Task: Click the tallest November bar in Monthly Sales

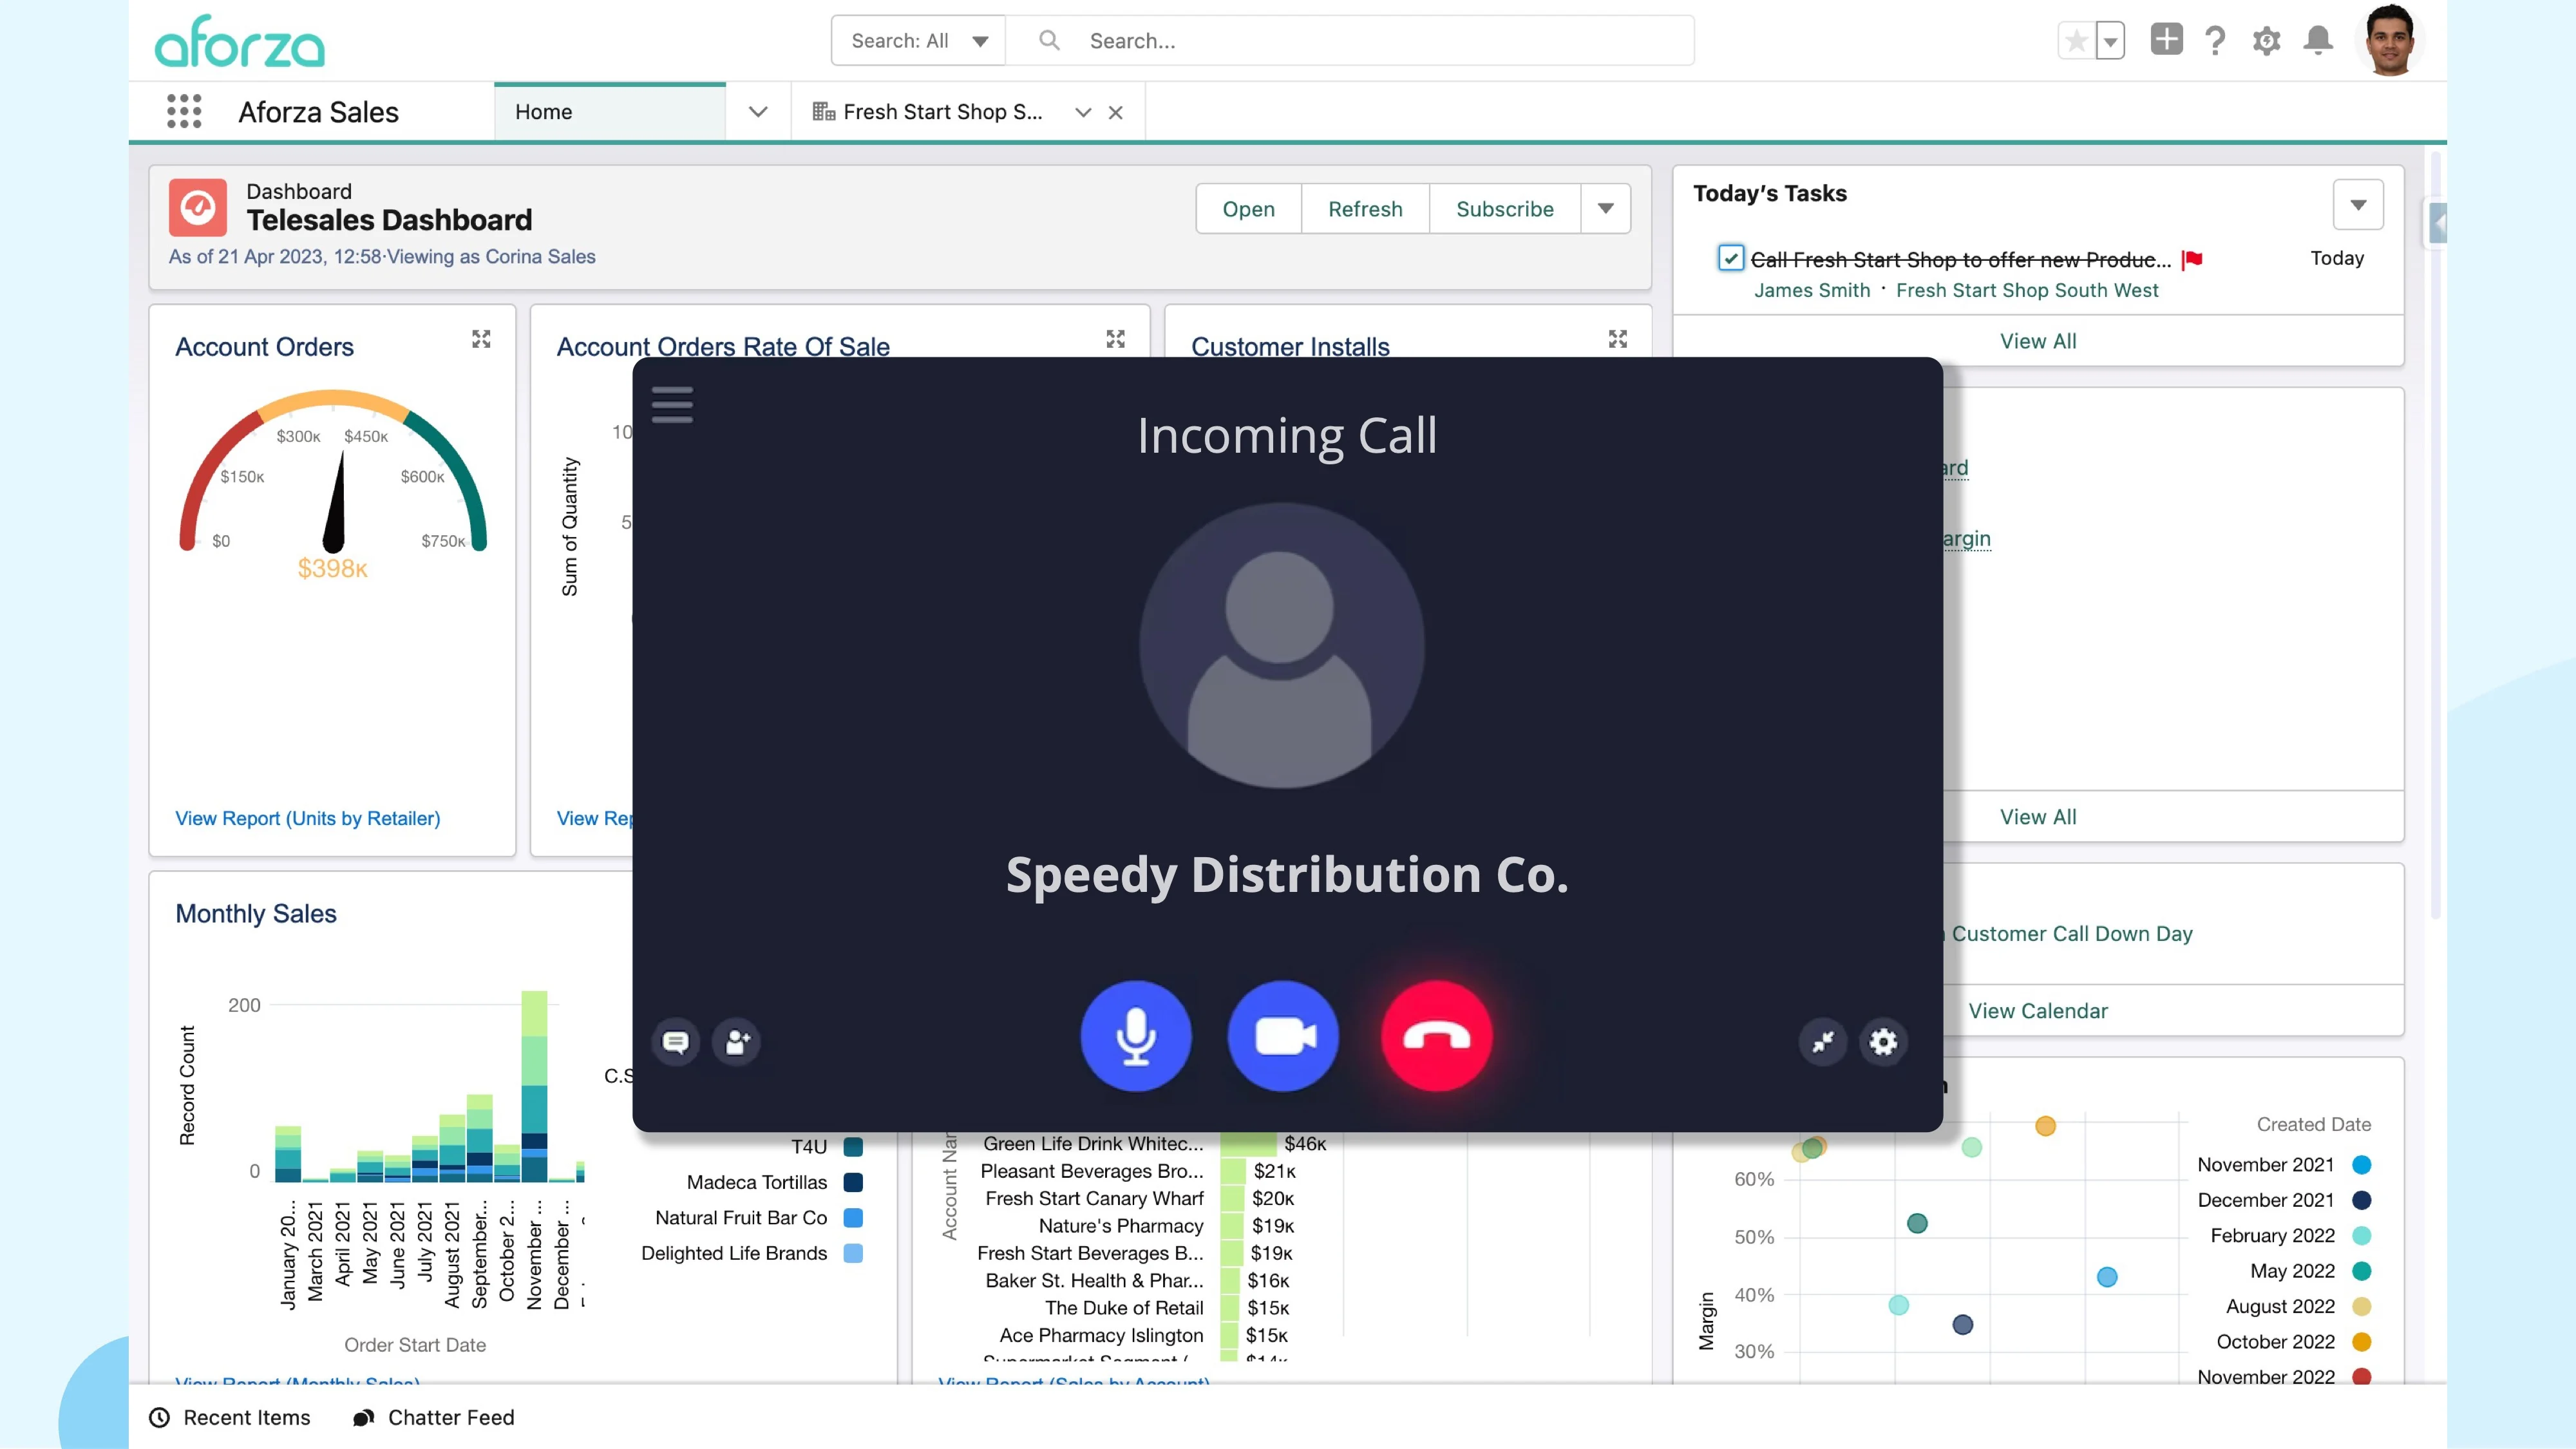Action: click(x=534, y=1086)
